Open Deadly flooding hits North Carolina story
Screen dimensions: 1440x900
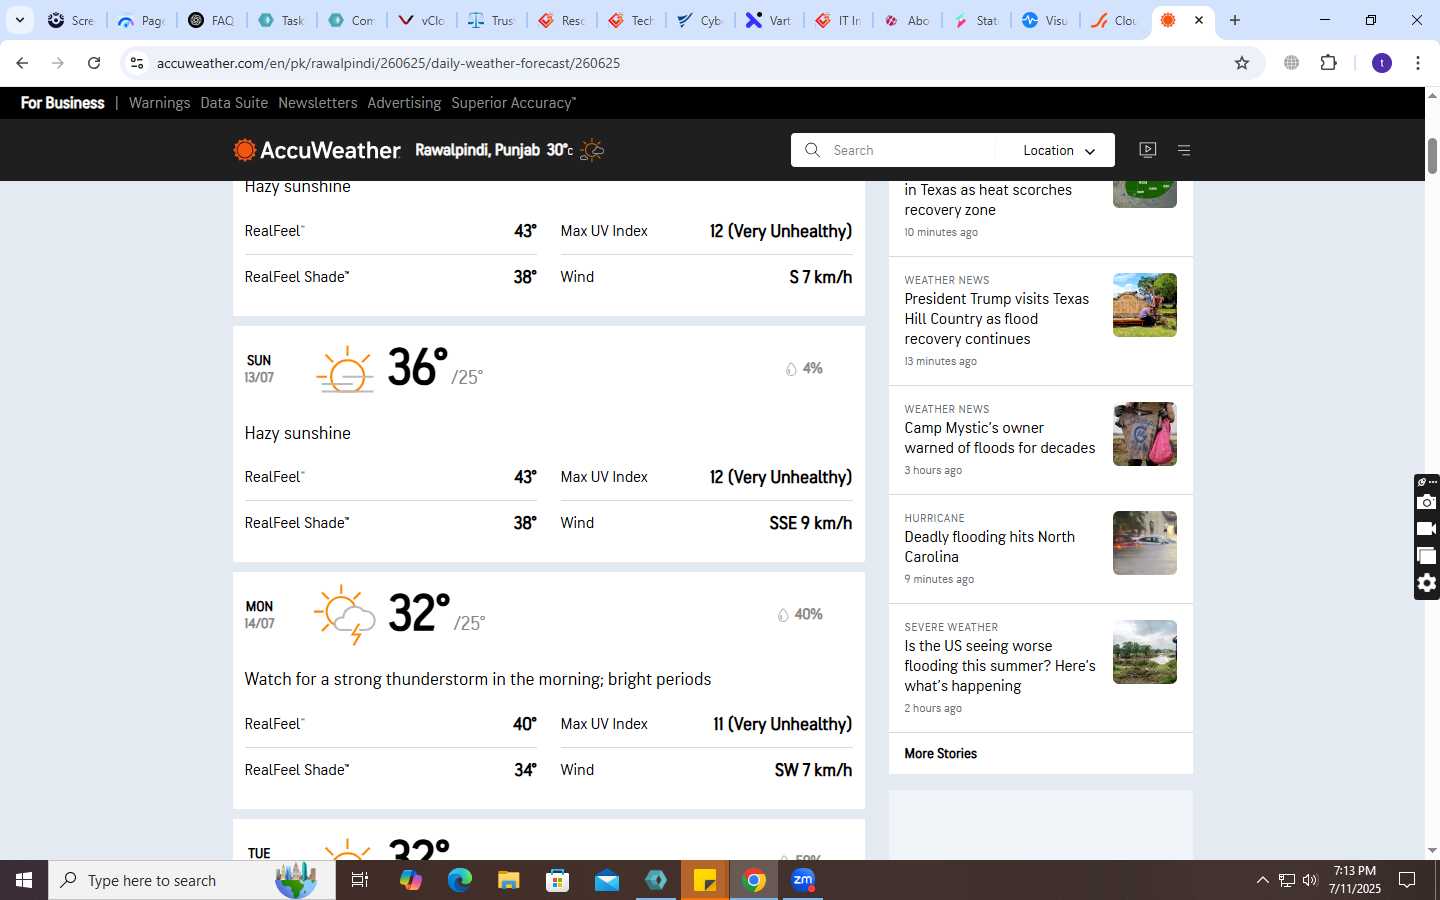(989, 547)
